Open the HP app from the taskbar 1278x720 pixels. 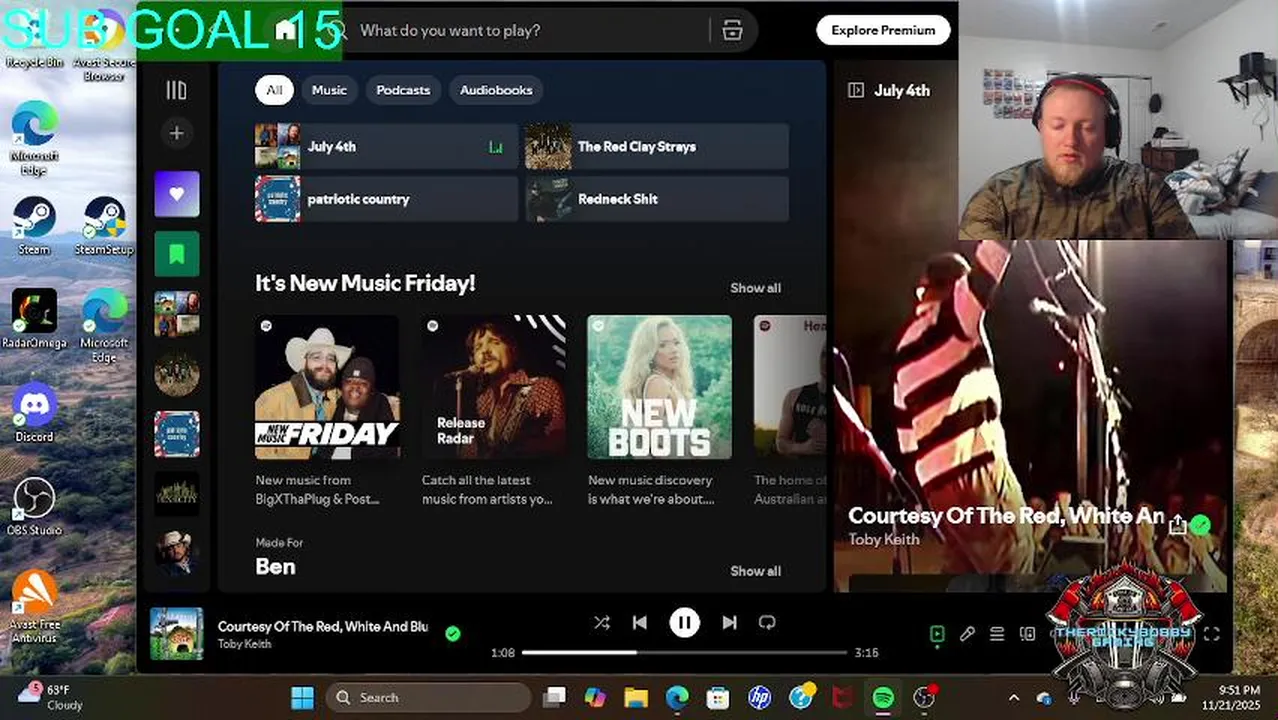(x=759, y=697)
